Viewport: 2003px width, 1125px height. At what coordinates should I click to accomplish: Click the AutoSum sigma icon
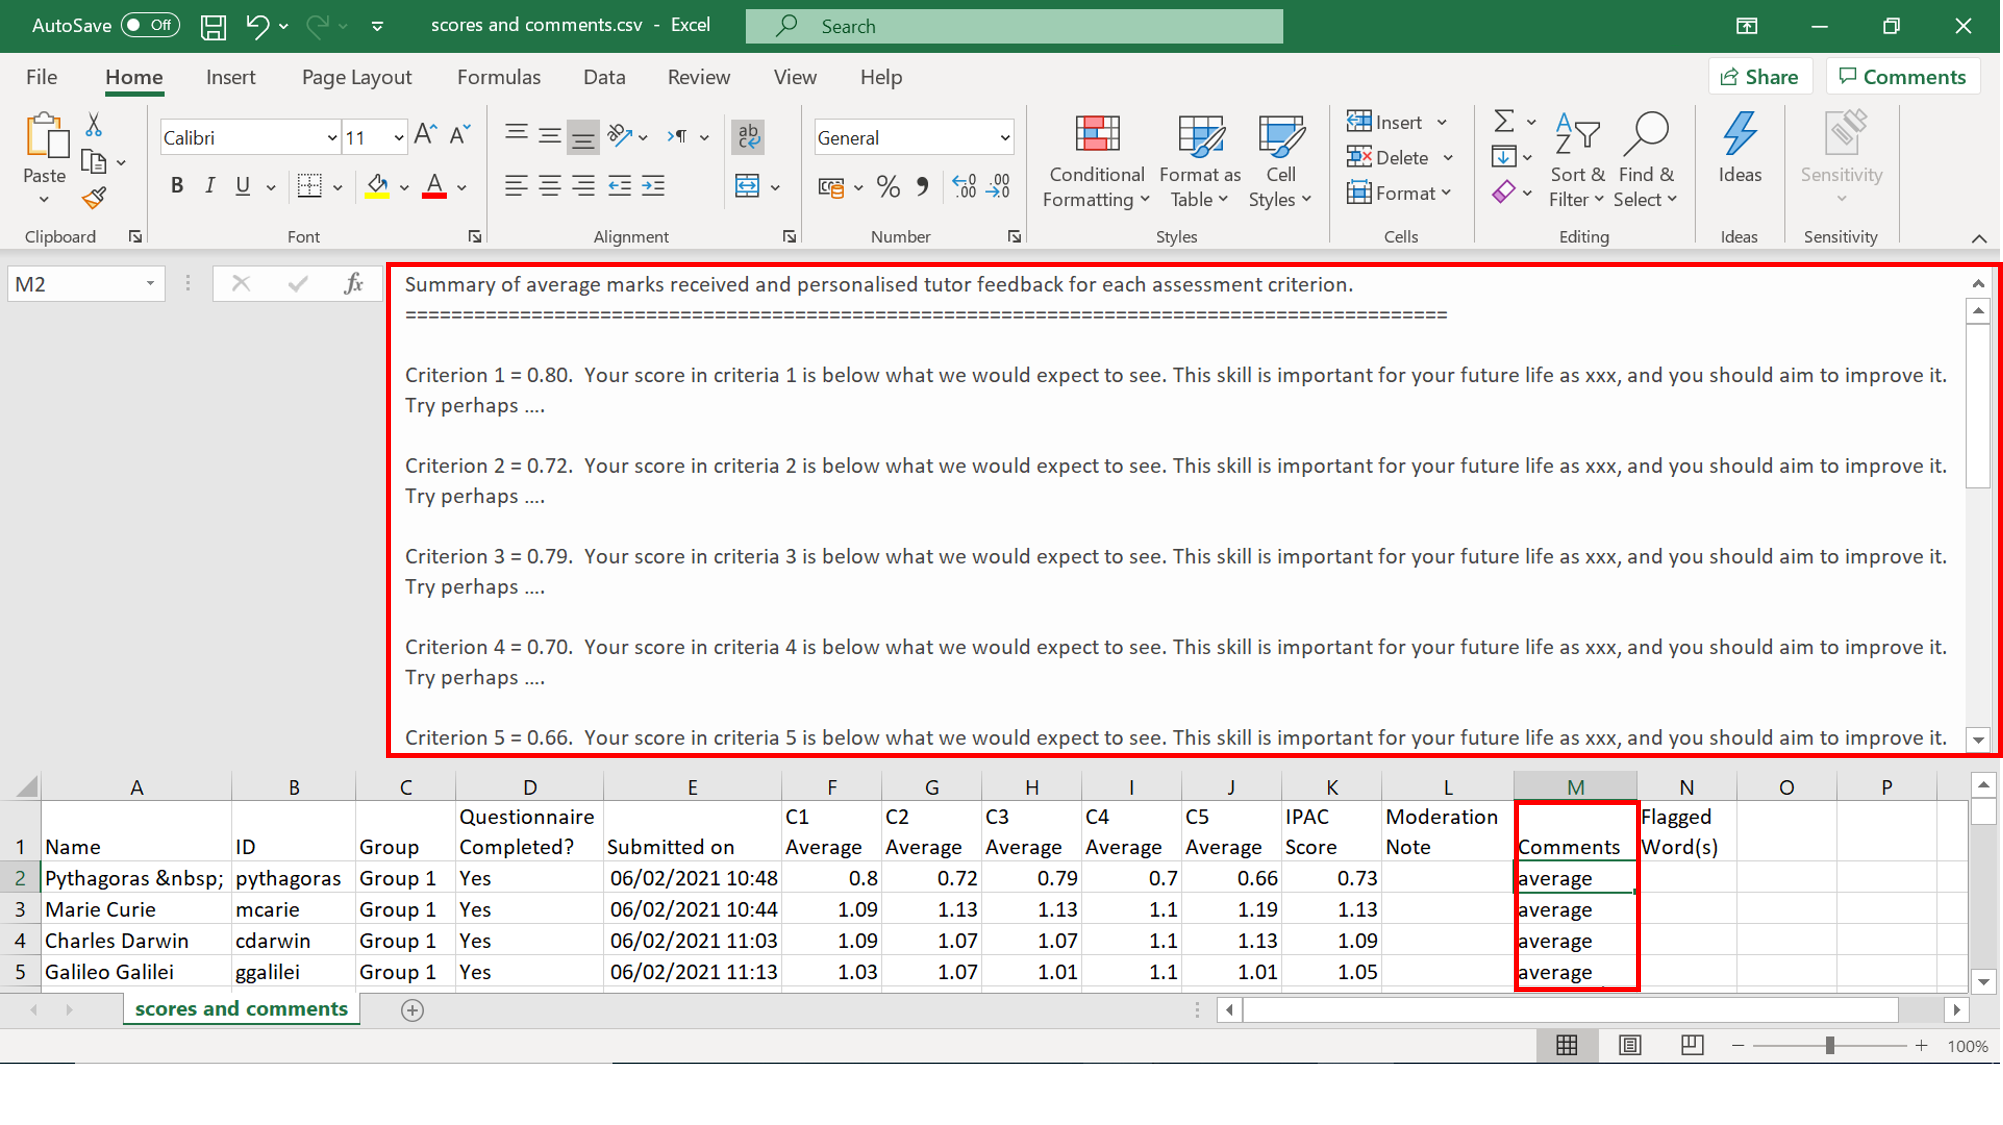1503,122
